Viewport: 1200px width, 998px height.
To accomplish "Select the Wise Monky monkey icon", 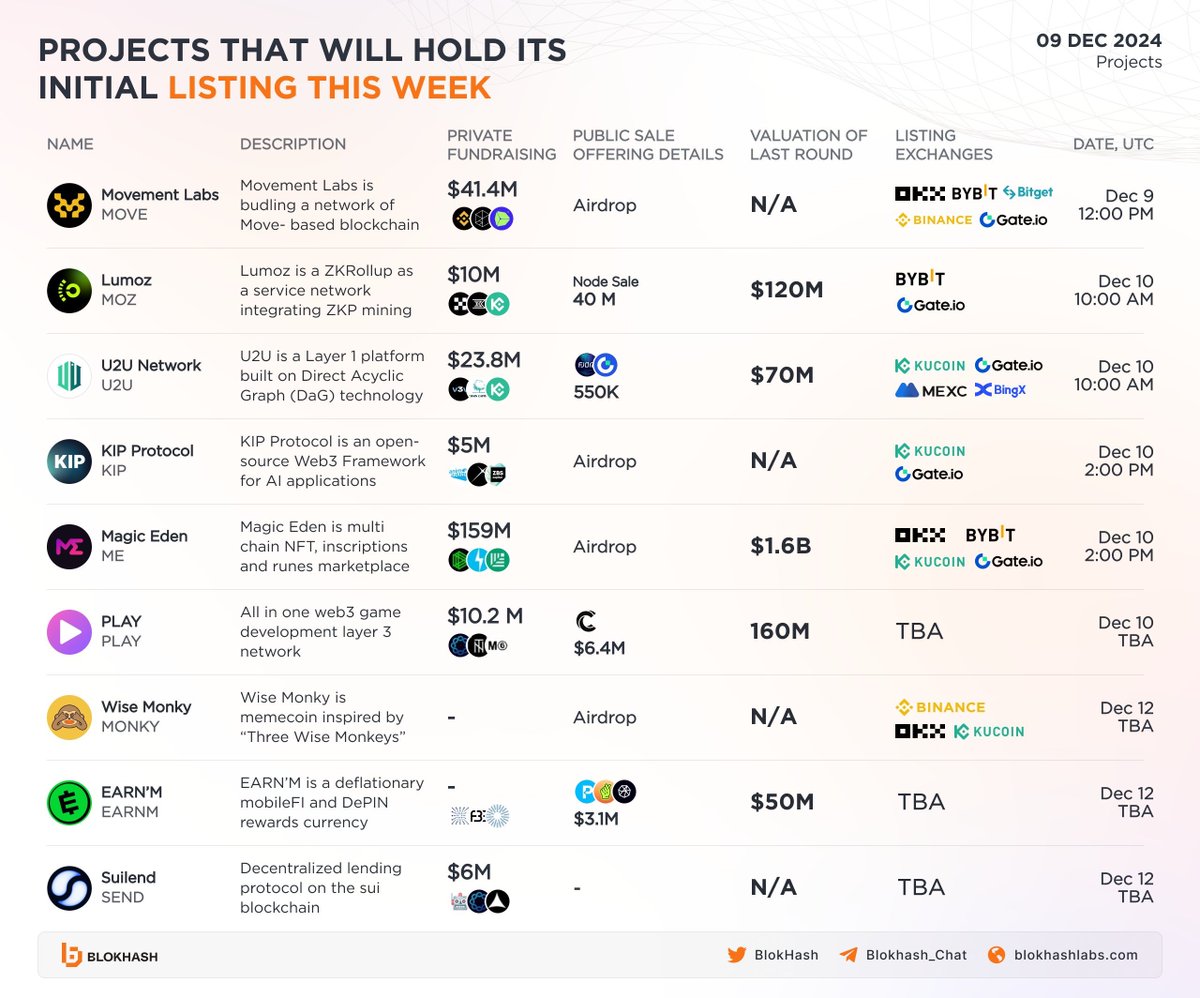I will point(69,717).
